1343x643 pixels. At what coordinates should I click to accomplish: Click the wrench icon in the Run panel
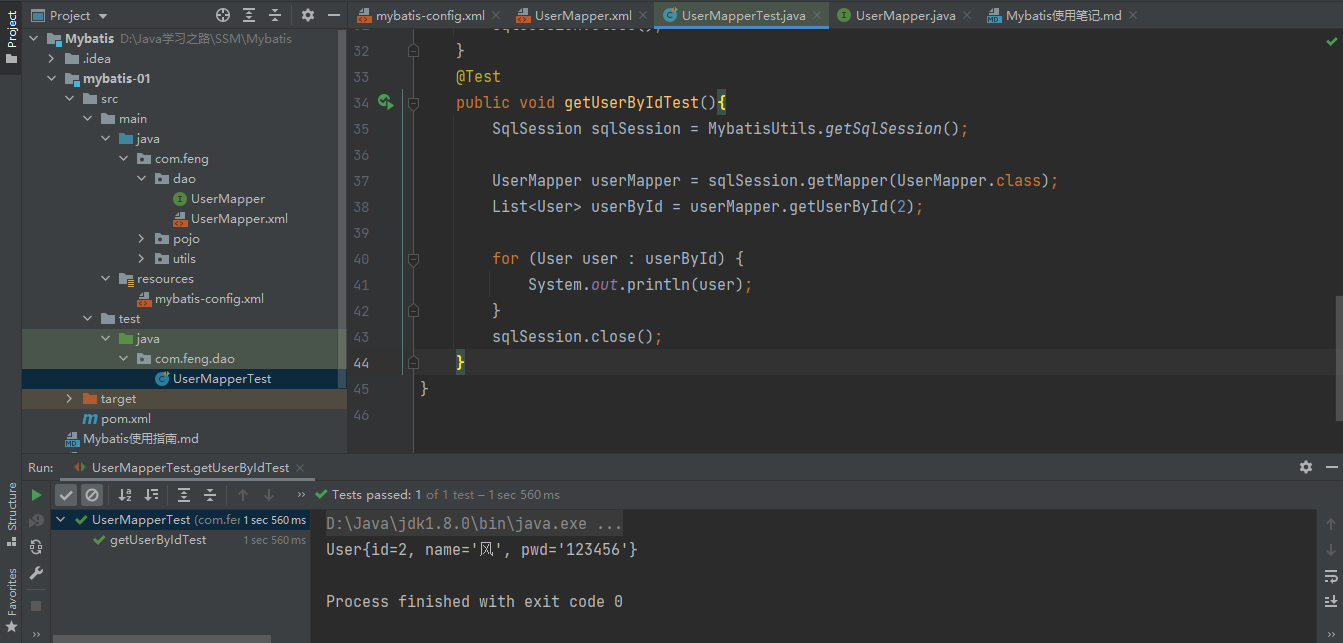37,573
